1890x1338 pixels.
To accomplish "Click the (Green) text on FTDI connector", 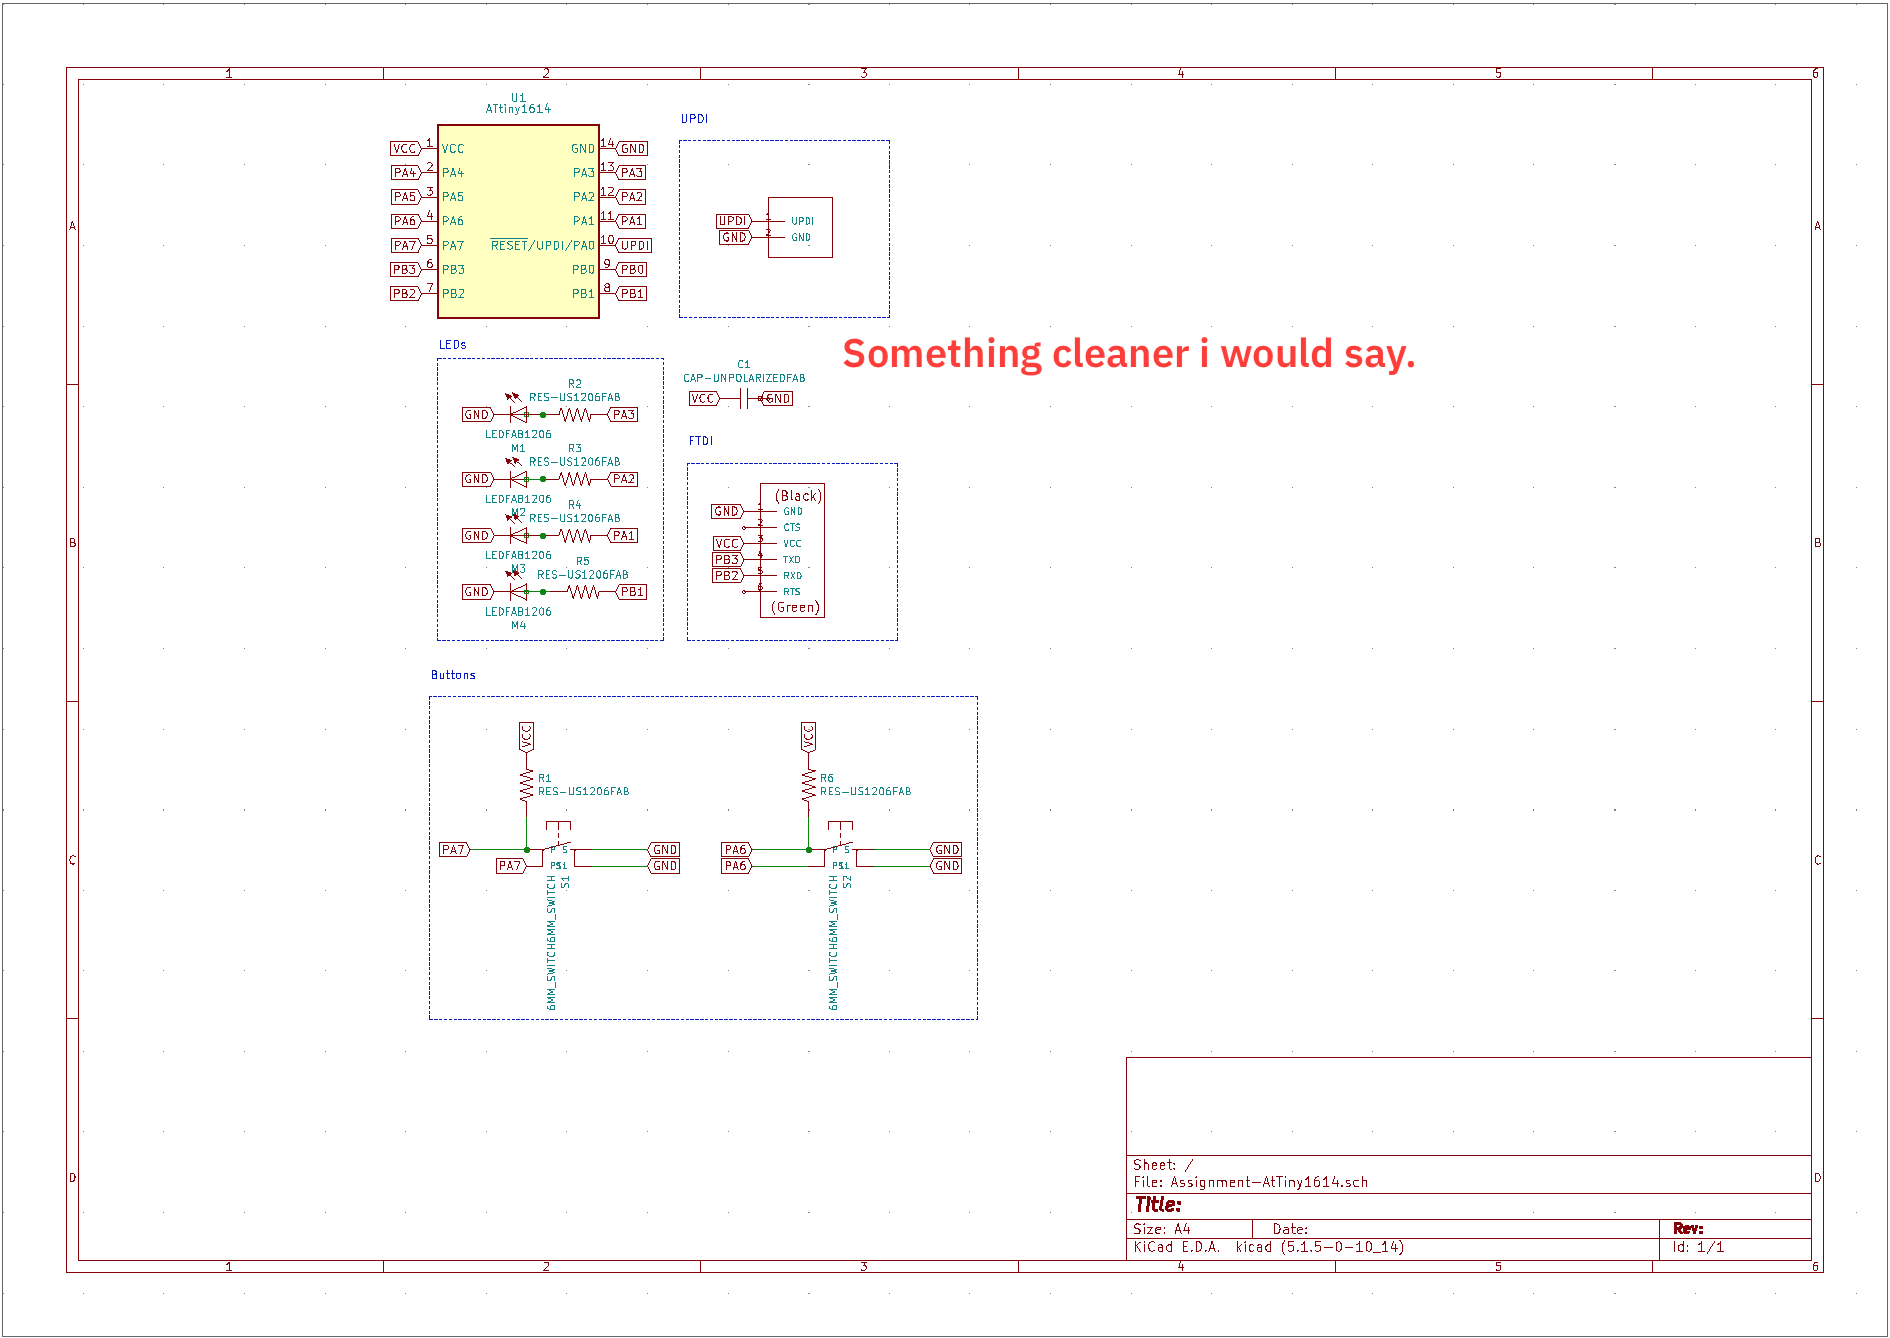I will coord(795,607).
